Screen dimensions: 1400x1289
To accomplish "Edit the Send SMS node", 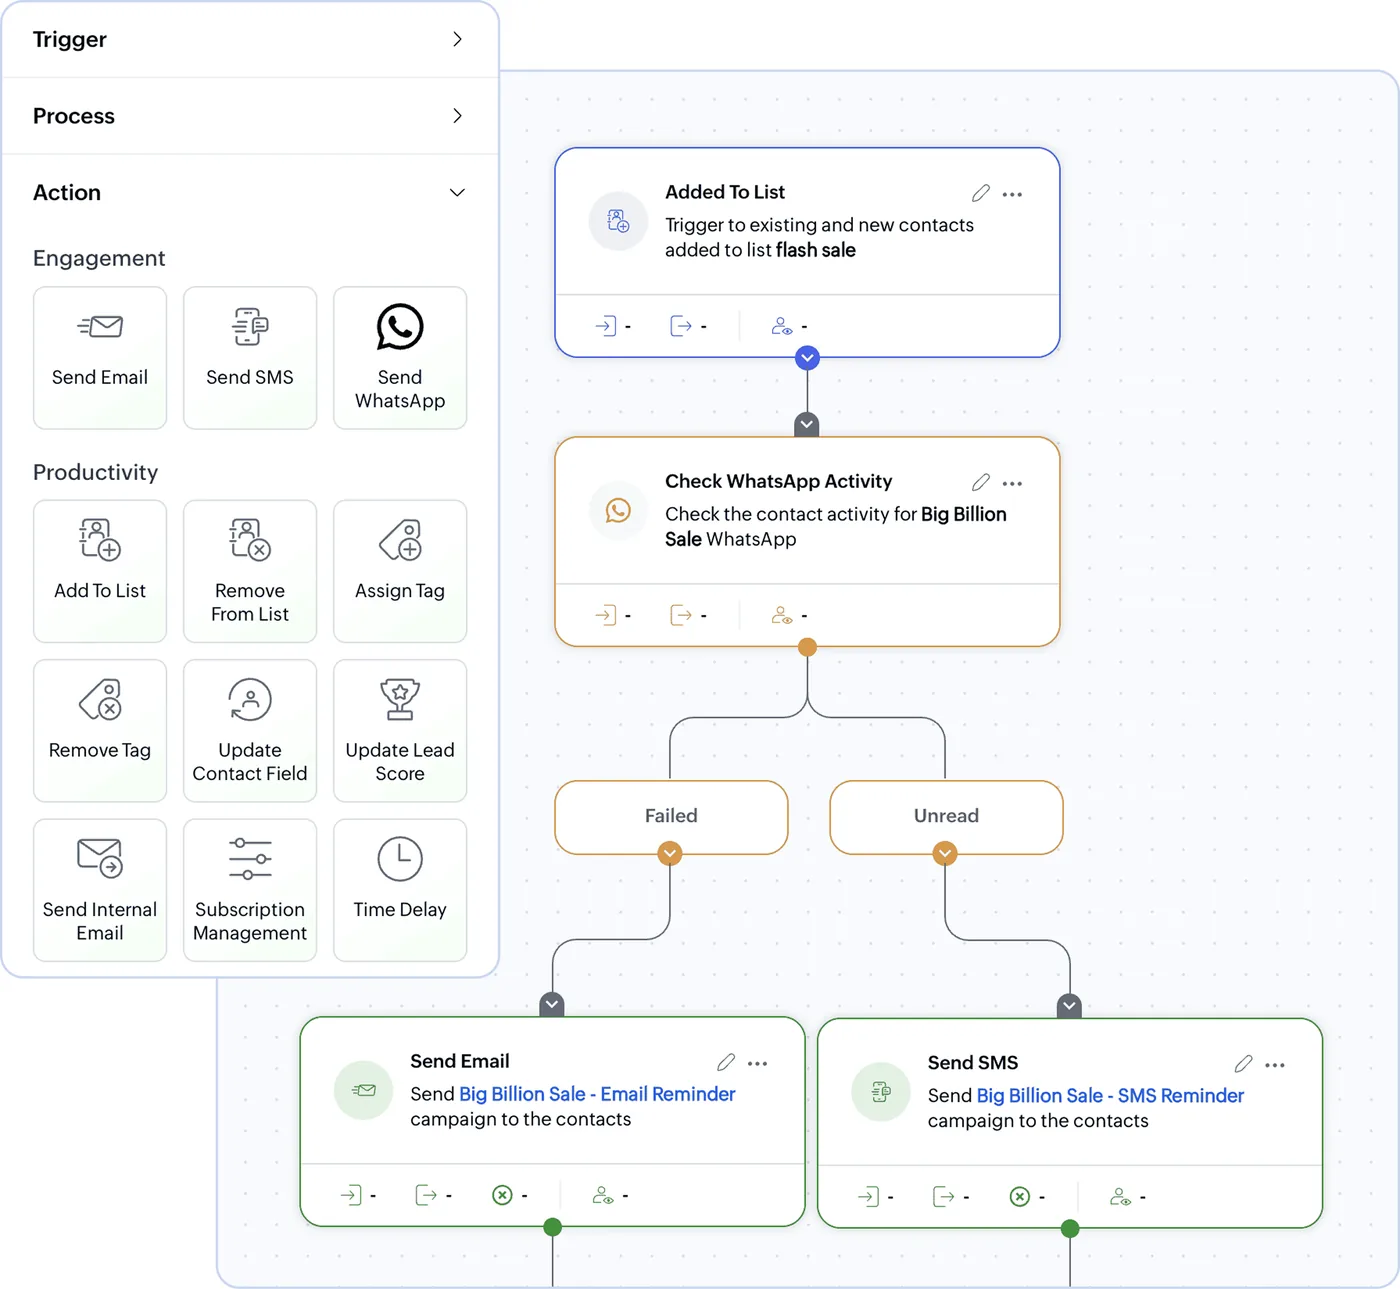I will point(1244,1064).
